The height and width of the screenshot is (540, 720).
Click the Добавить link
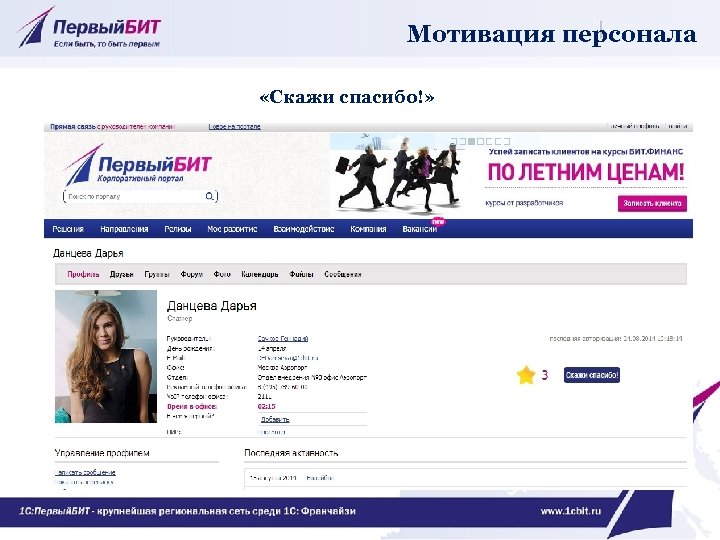[275, 419]
